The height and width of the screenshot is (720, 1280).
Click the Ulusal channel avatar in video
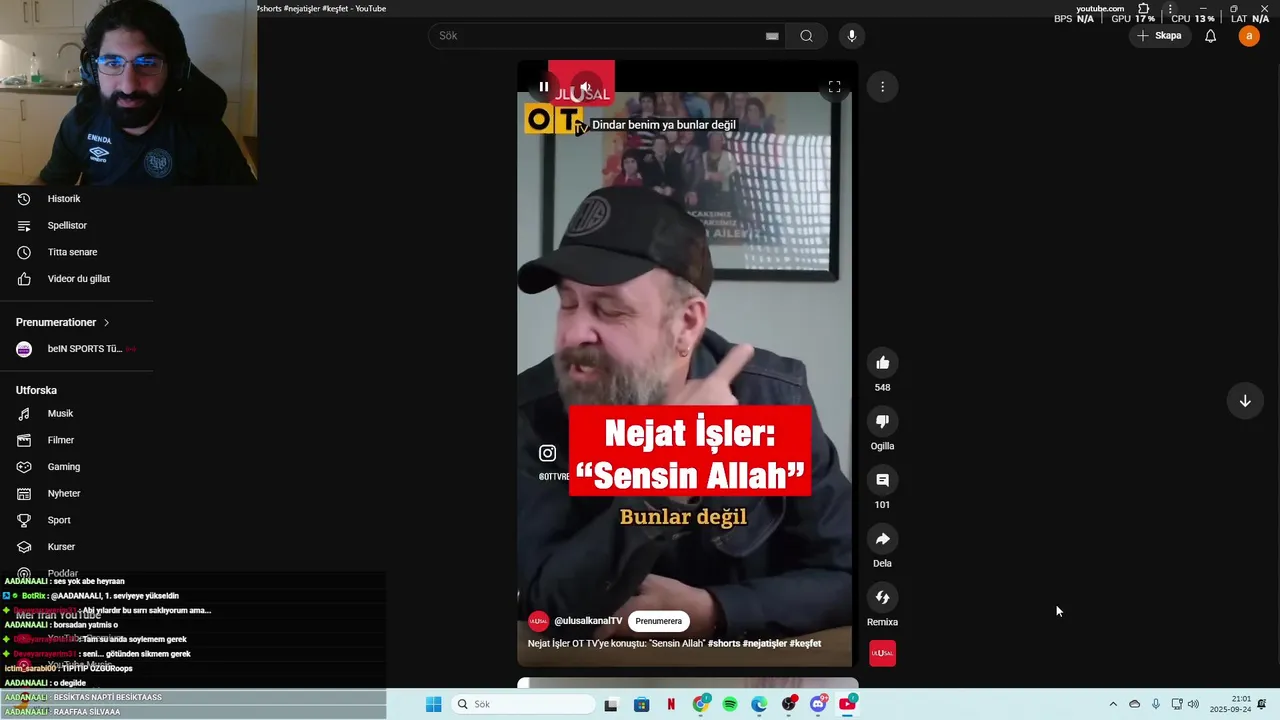coord(538,621)
